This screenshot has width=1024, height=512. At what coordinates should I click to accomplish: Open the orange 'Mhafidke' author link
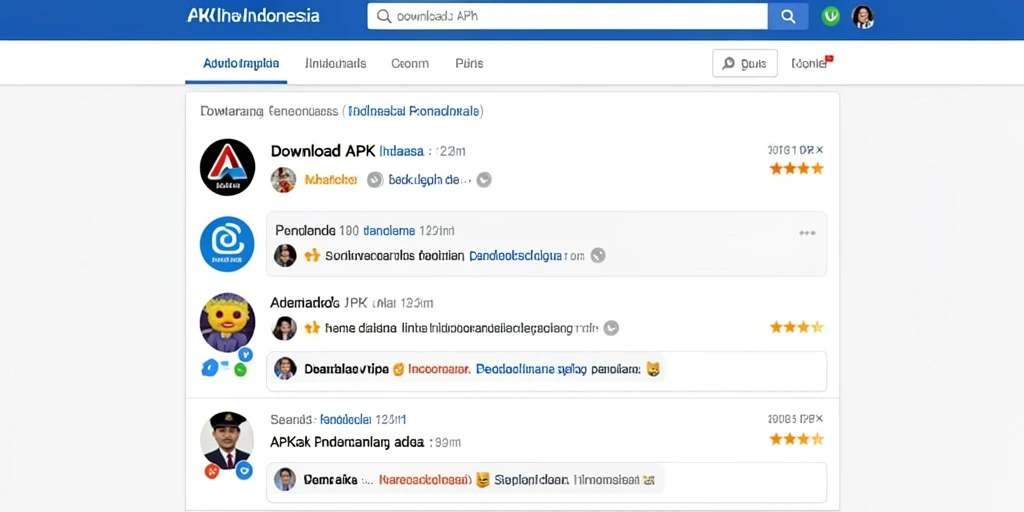pyautogui.click(x=331, y=180)
